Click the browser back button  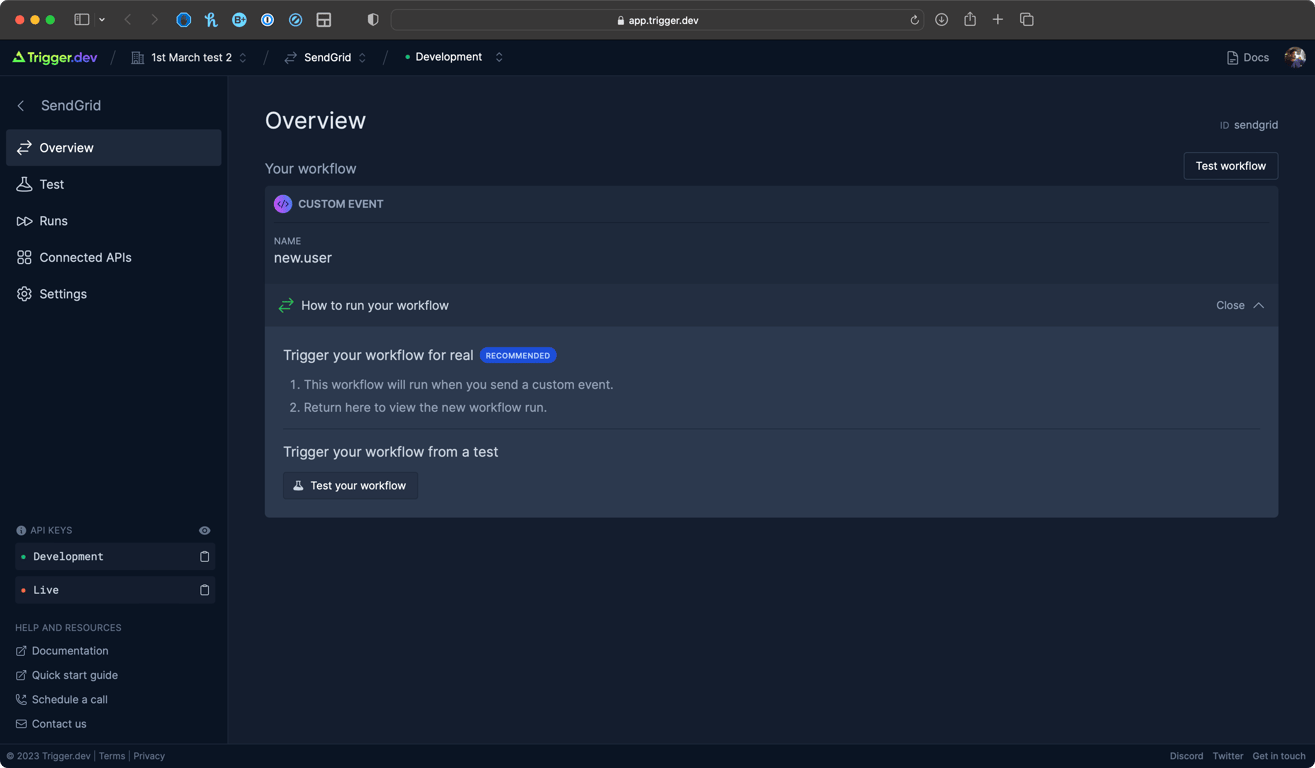128,20
